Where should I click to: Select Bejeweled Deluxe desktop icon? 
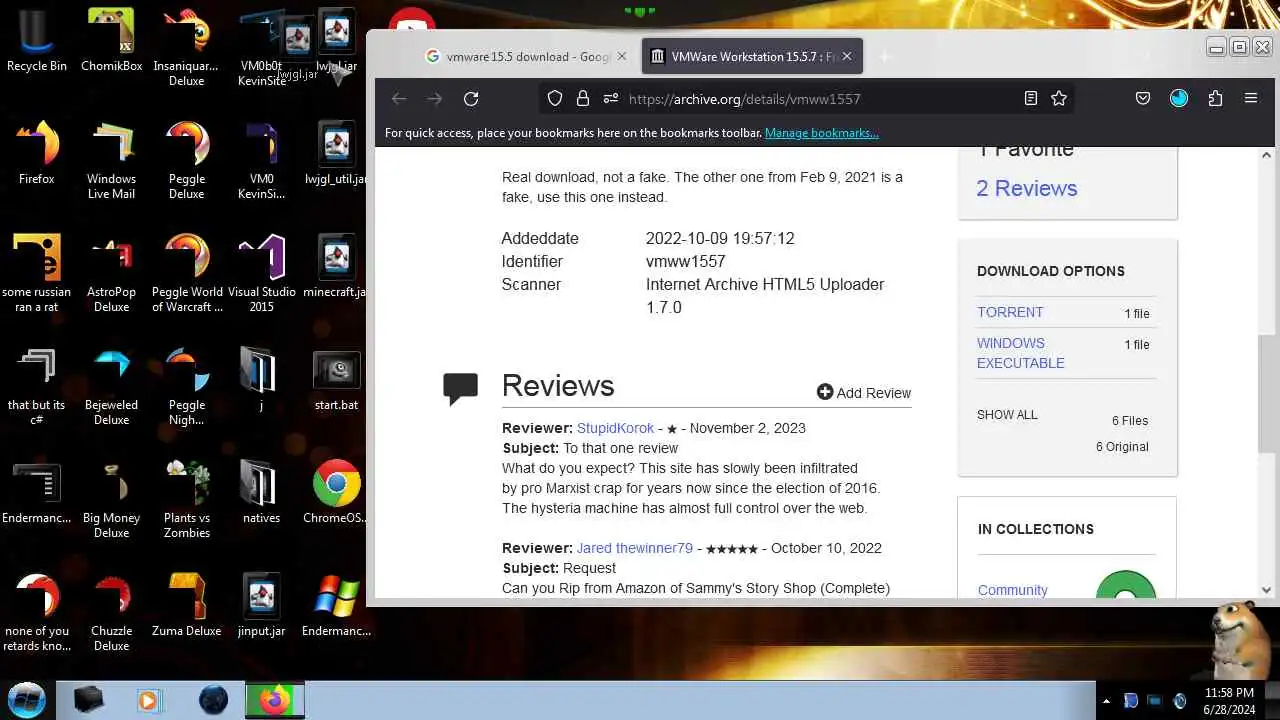pos(111,386)
